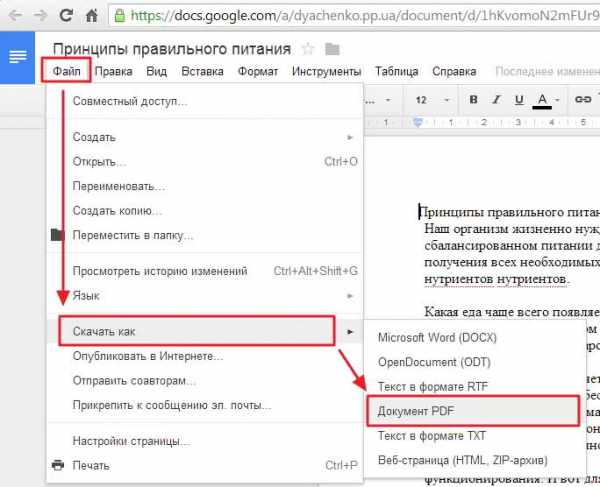Viewport: 600px width, 487px height.
Task: Open the text color picker
Action: click(x=546, y=101)
